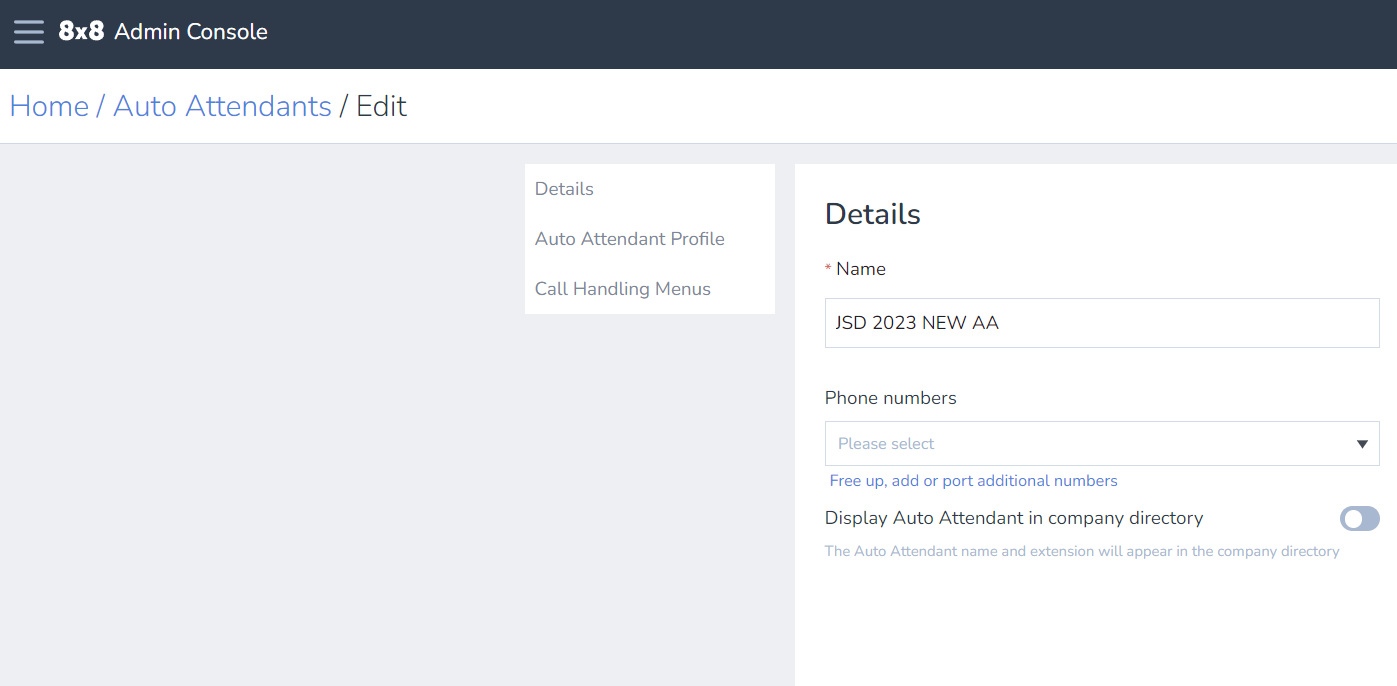Click the Phone numbers label
The height and width of the screenshot is (686, 1397).
[x=890, y=398]
